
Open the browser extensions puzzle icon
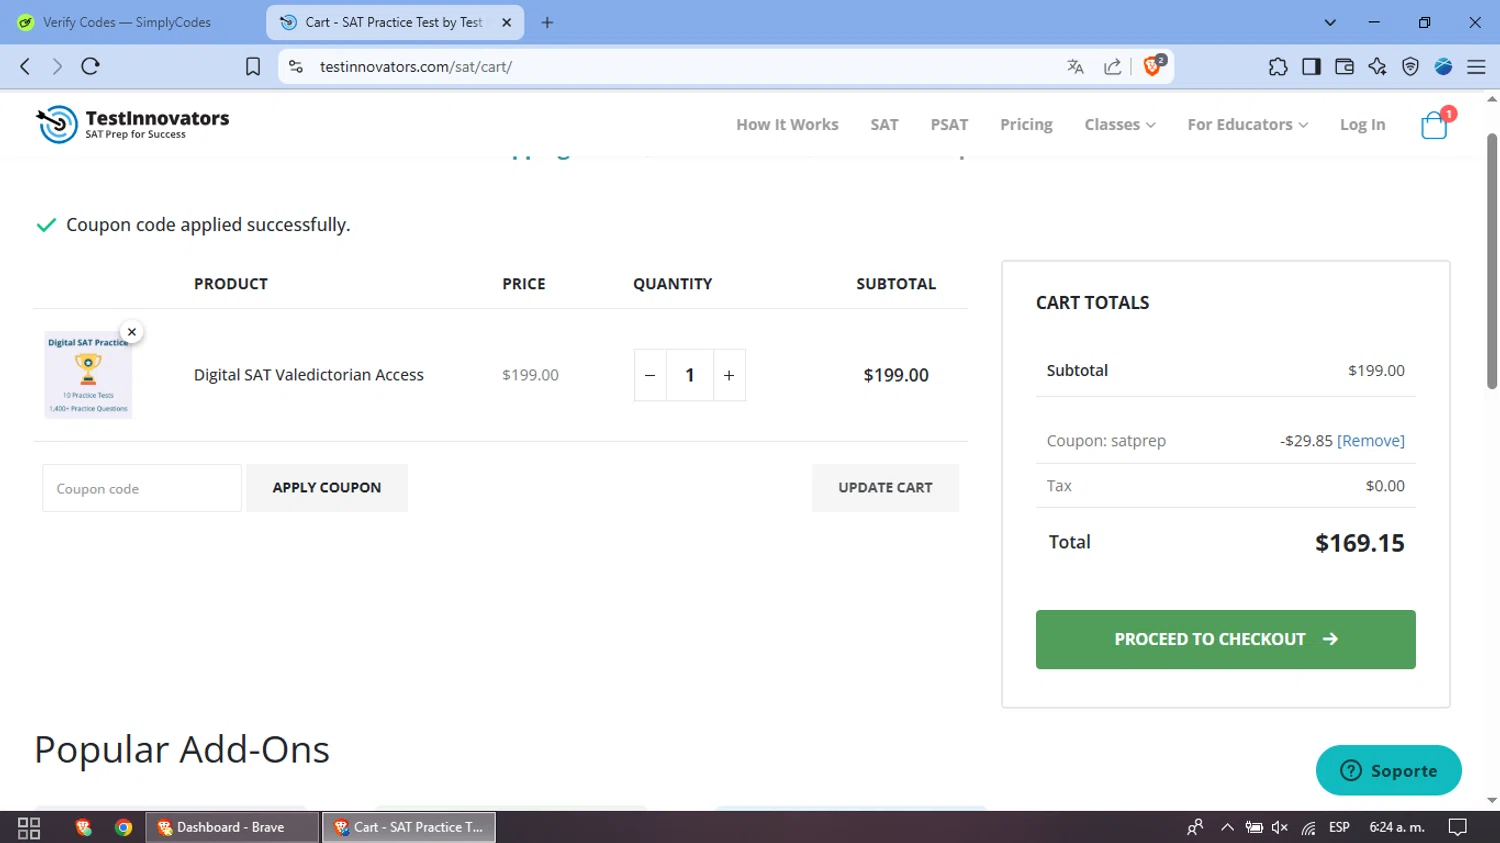[1278, 66]
